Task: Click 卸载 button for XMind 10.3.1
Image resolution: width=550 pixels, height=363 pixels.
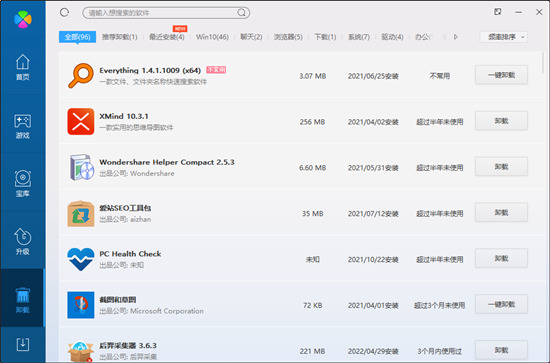Action: (x=501, y=121)
